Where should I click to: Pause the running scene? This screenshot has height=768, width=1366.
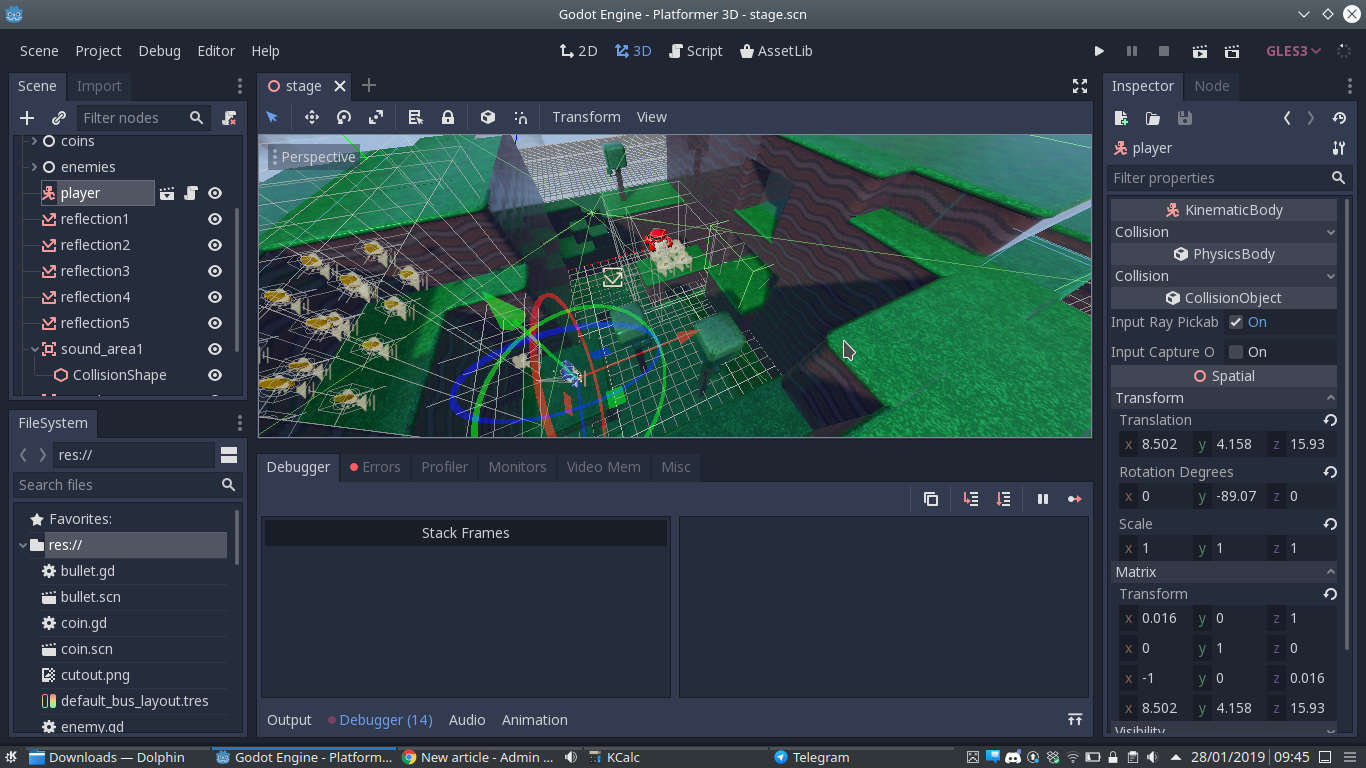1132,51
